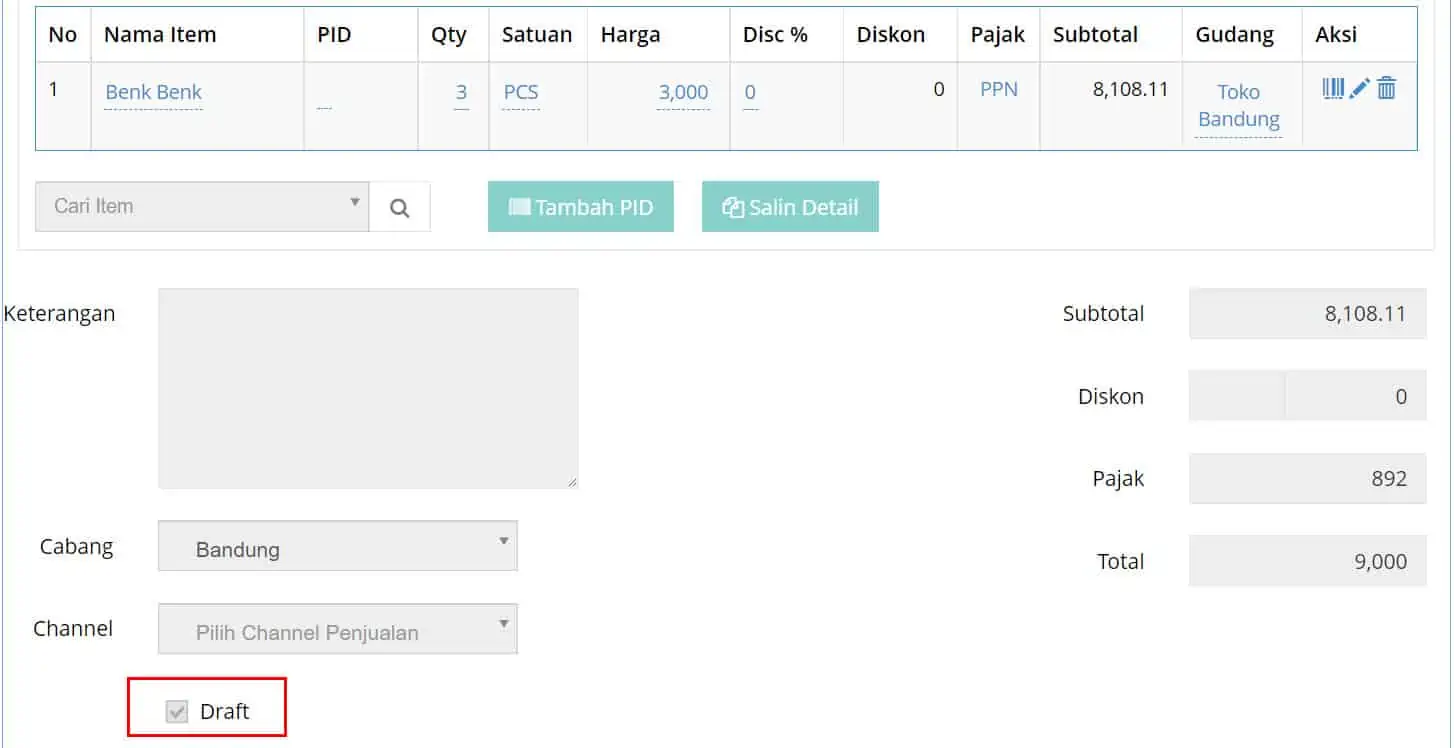Click the barcode icon in Benk Benk row
The image size is (1454, 748).
point(1333,89)
